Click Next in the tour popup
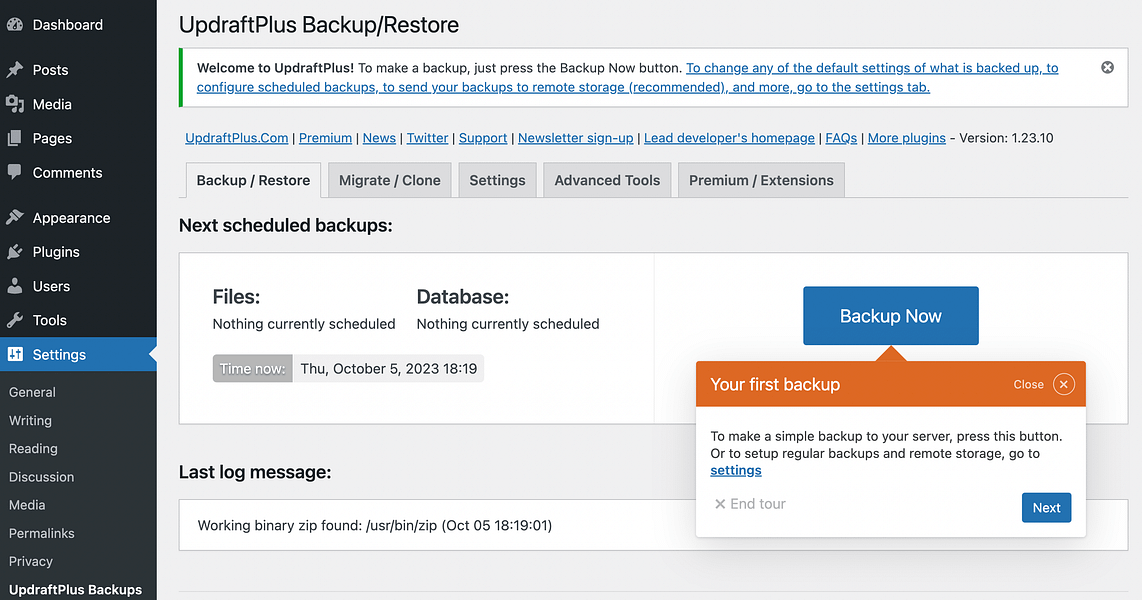This screenshot has width=1142, height=600. (1046, 507)
